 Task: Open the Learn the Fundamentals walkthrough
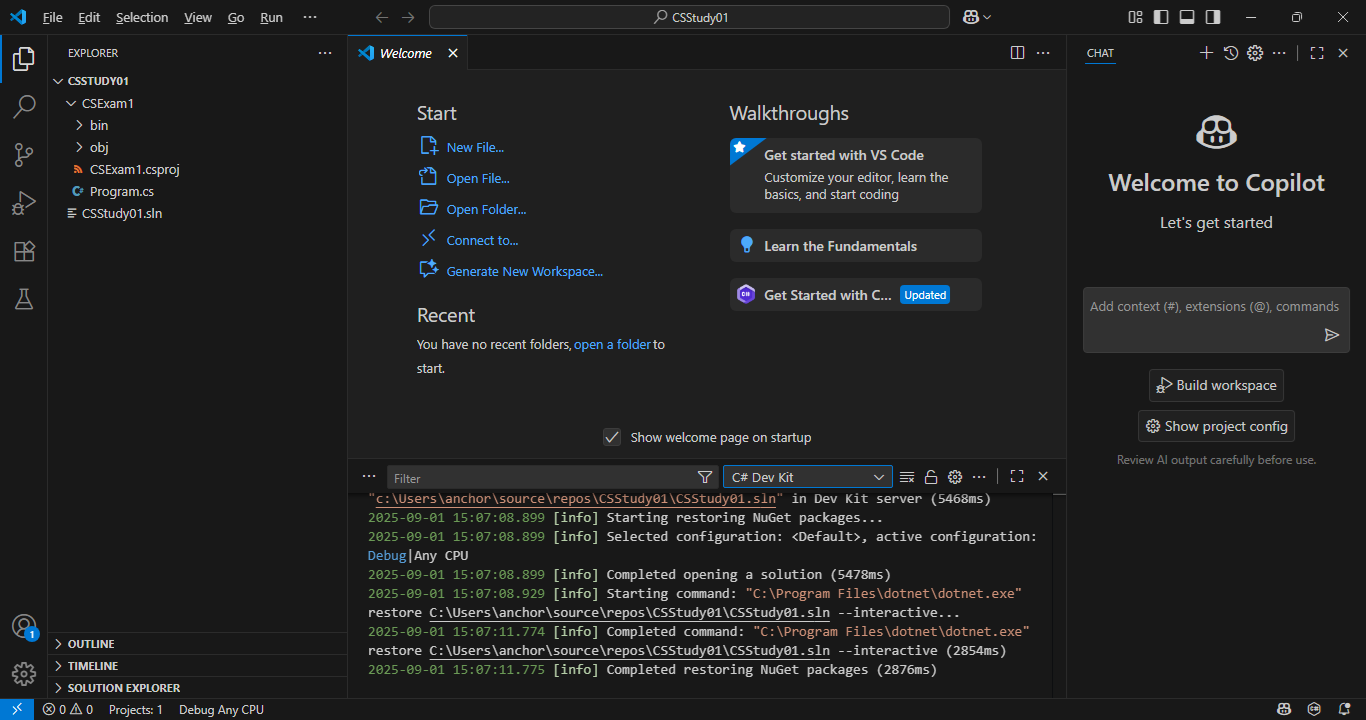point(856,245)
